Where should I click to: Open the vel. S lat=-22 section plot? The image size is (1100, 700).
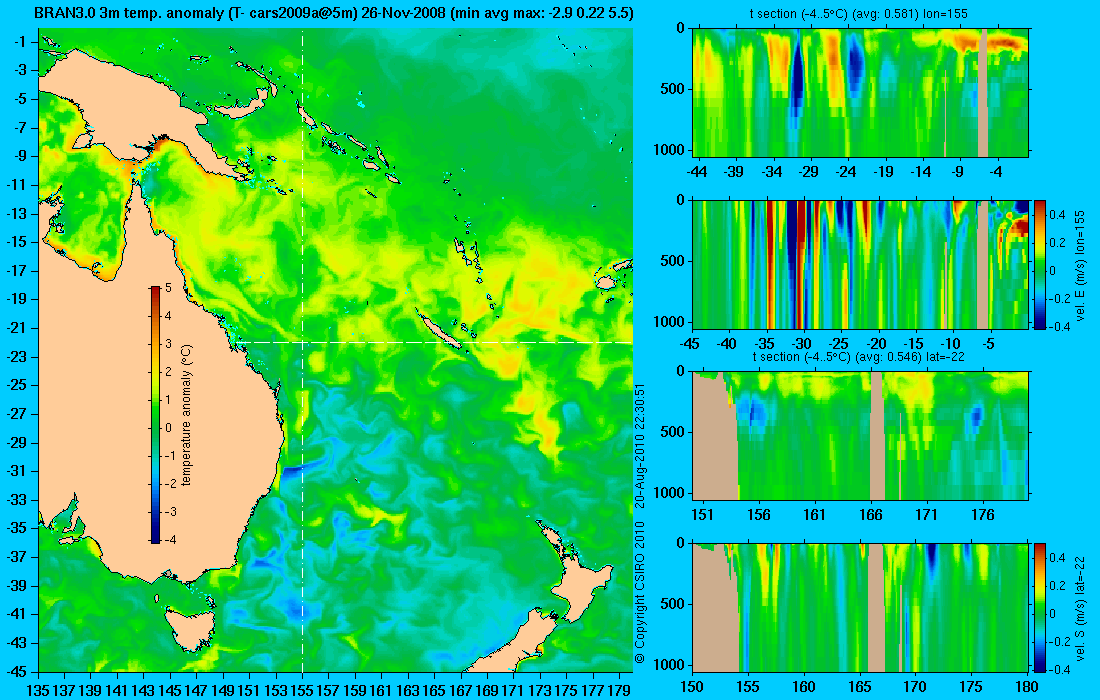tap(860, 607)
